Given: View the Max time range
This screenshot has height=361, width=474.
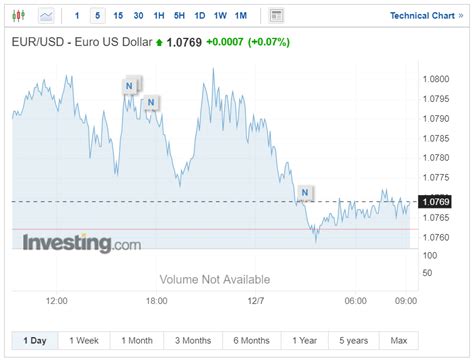Looking at the screenshot, I should click(399, 340).
